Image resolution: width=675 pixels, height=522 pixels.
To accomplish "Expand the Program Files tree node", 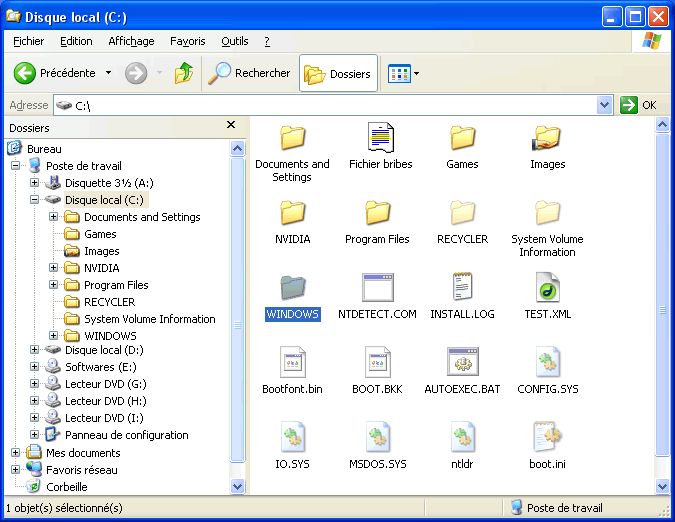I will 53,284.
